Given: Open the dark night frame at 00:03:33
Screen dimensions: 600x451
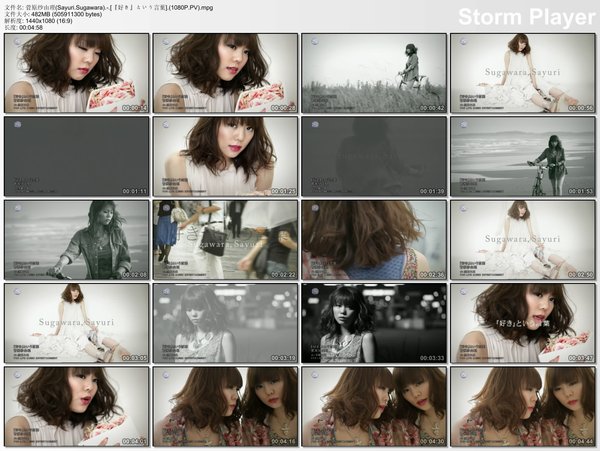Looking at the screenshot, I should (x=374, y=323).
